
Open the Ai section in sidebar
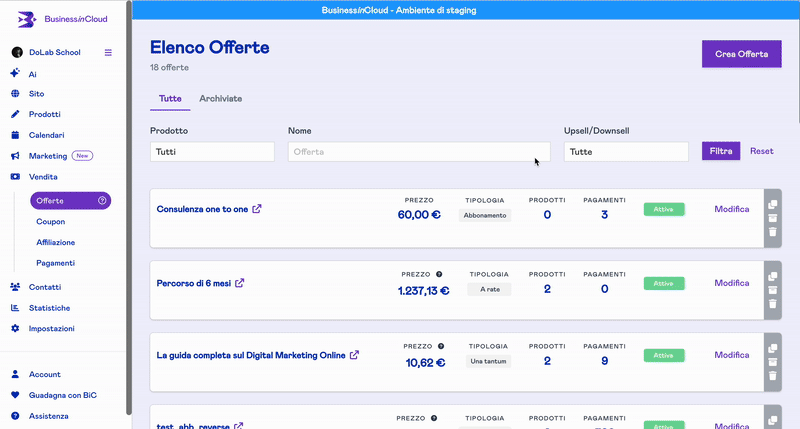click(x=32, y=74)
